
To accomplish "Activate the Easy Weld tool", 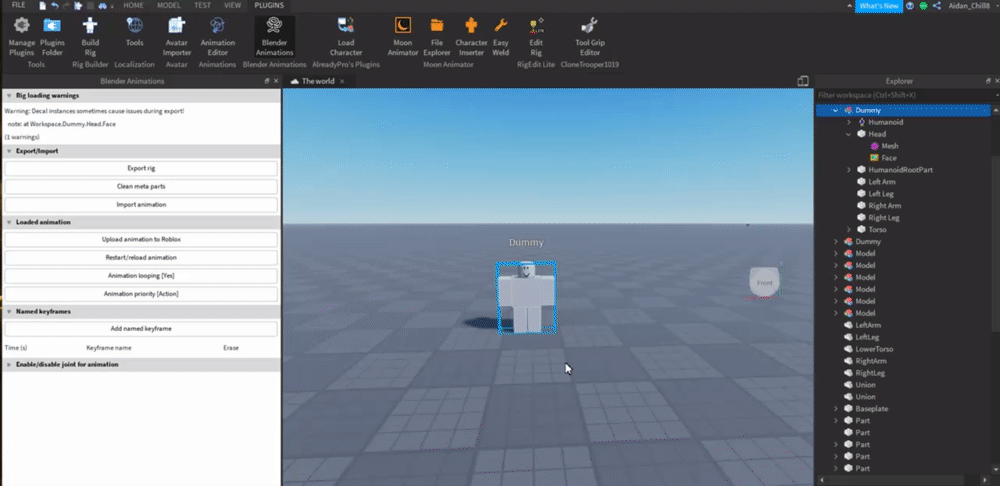I will pos(501,37).
